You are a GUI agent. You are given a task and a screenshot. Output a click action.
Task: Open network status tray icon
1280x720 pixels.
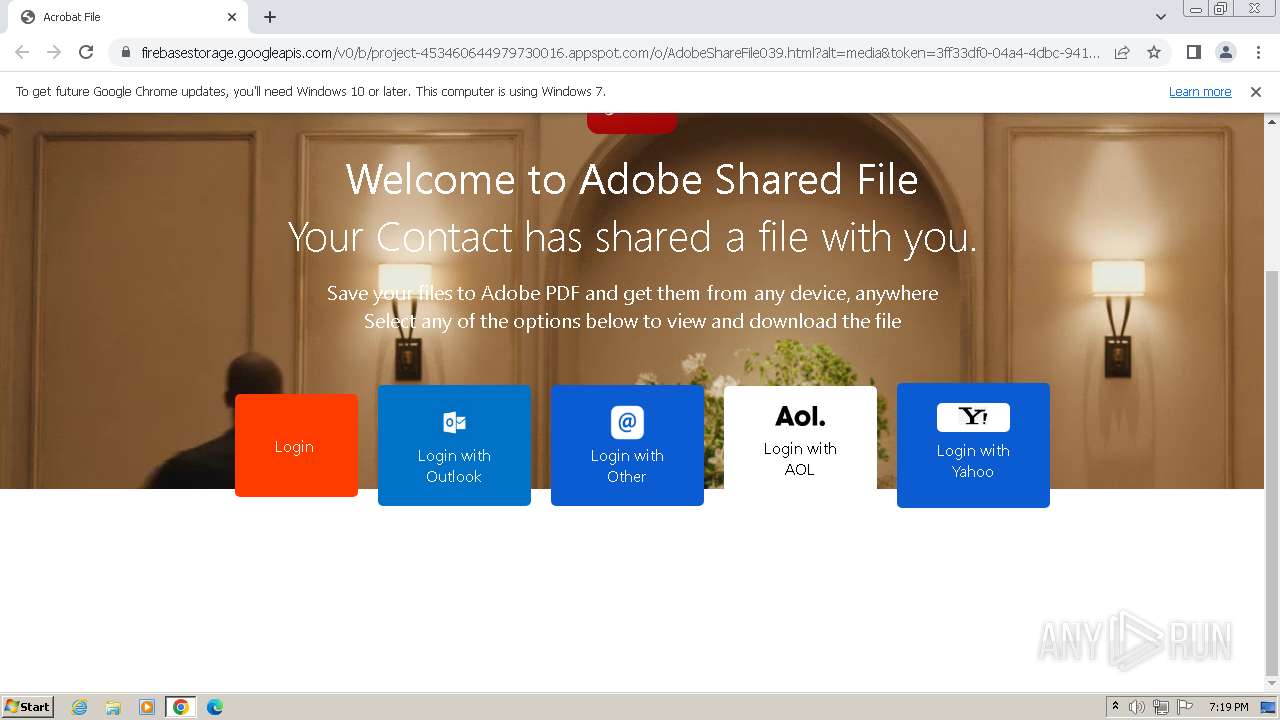coord(1161,707)
